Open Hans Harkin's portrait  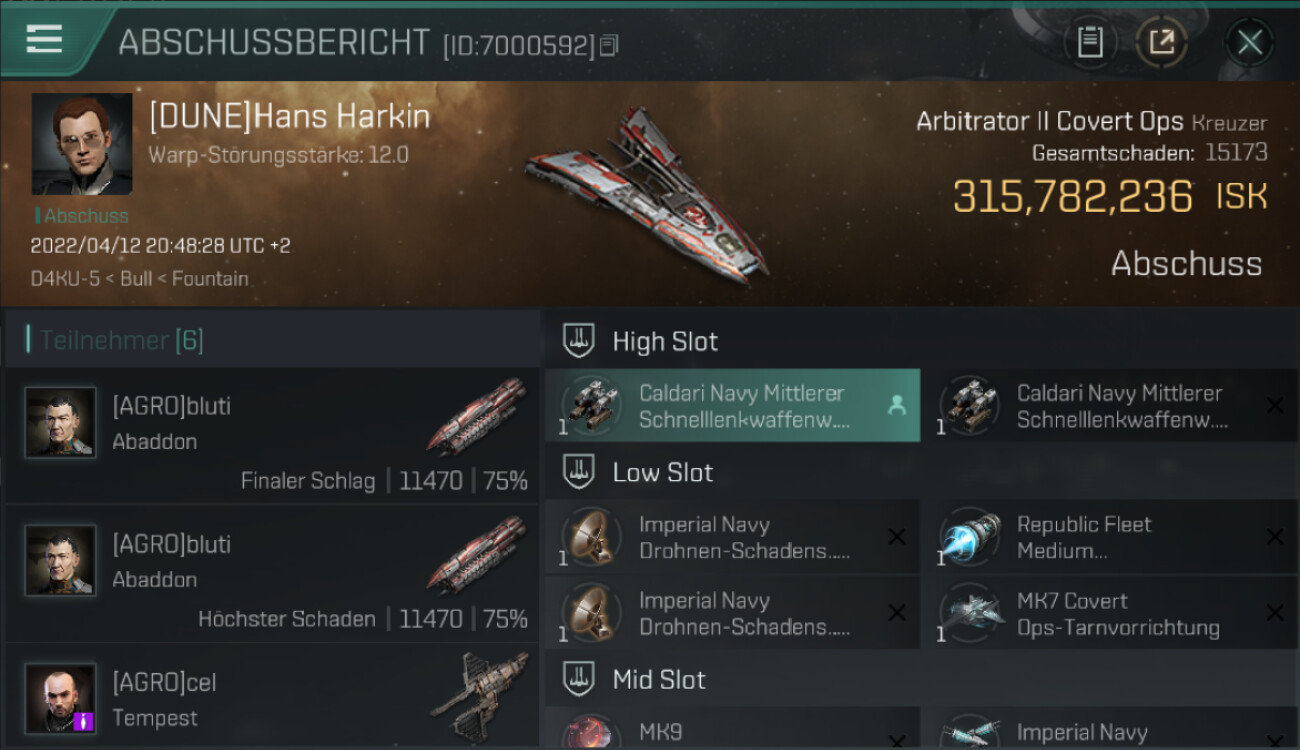[82, 144]
